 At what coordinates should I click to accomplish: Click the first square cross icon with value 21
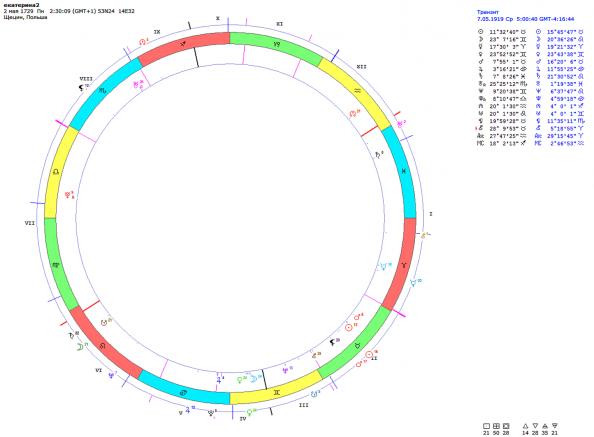[486, 426]
